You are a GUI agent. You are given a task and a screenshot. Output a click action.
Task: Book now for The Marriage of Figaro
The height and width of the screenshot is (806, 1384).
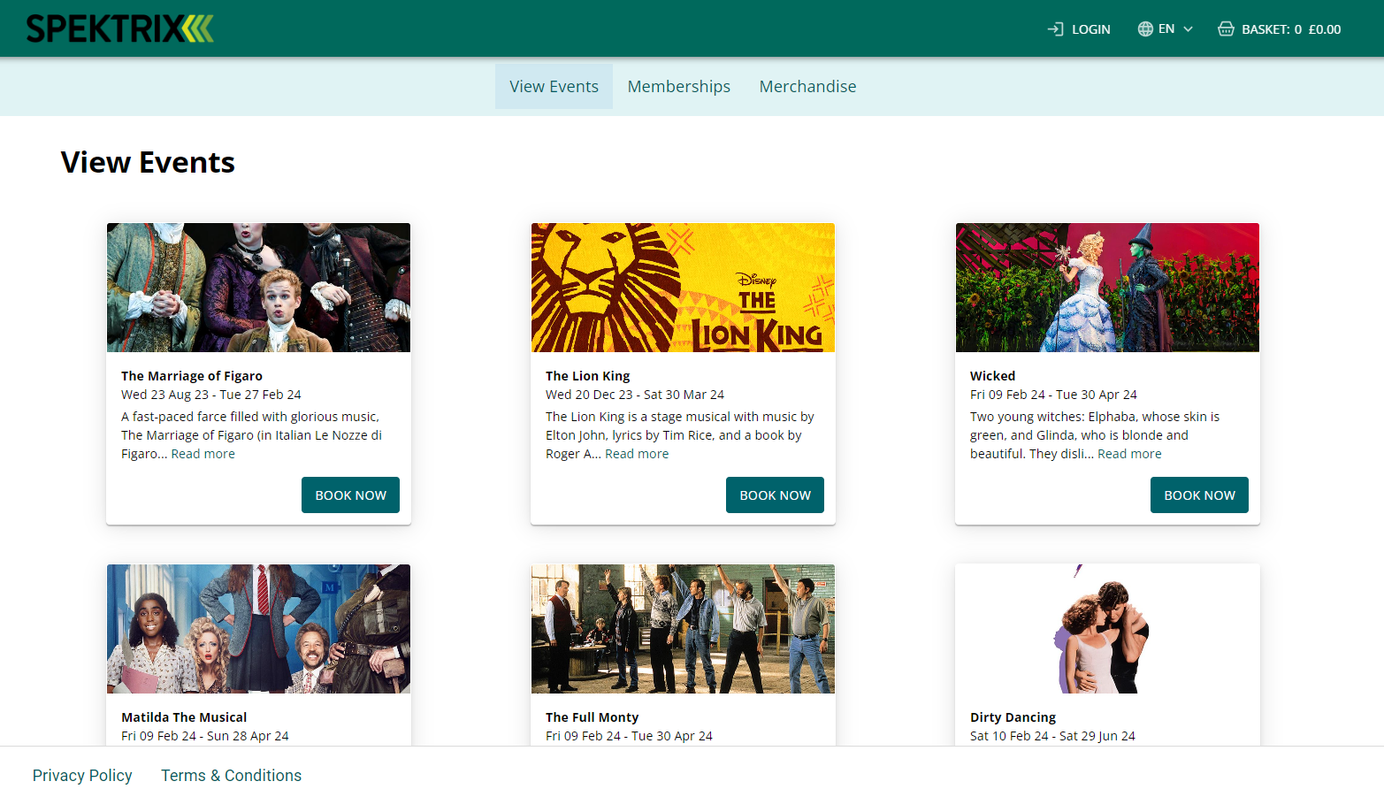point(351,495)
